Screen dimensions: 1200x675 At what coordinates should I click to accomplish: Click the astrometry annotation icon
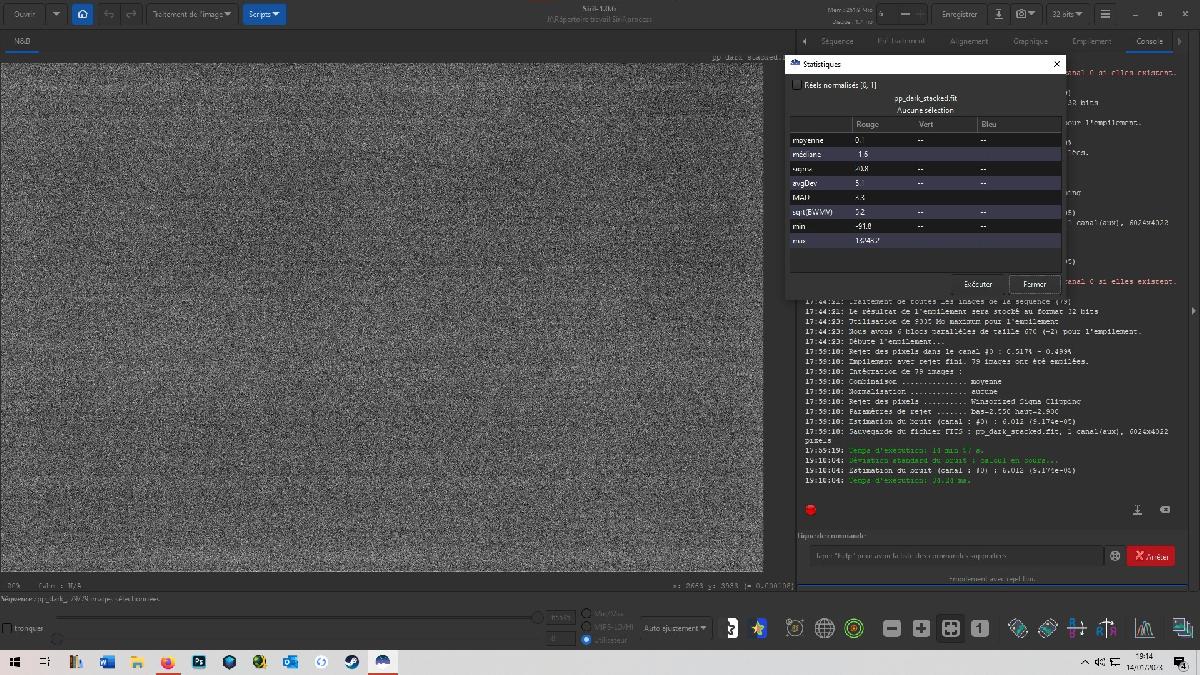(795, 628)
